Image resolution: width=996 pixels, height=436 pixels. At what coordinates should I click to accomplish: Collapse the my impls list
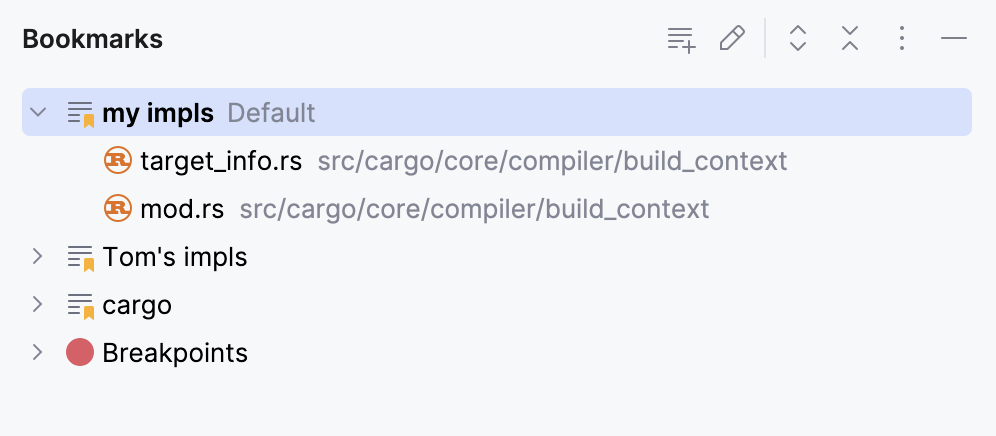(38, 112)
